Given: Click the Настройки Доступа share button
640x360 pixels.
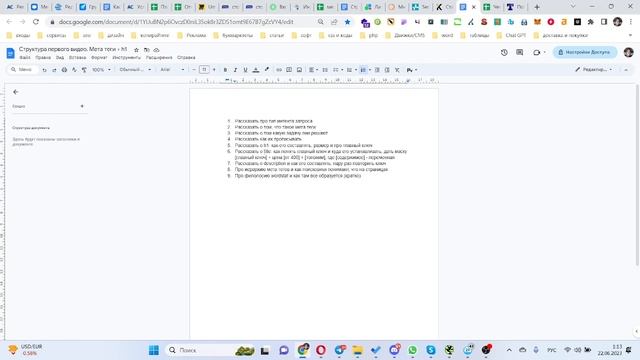Looking at the screenshot, I should [x=584, y=52].
